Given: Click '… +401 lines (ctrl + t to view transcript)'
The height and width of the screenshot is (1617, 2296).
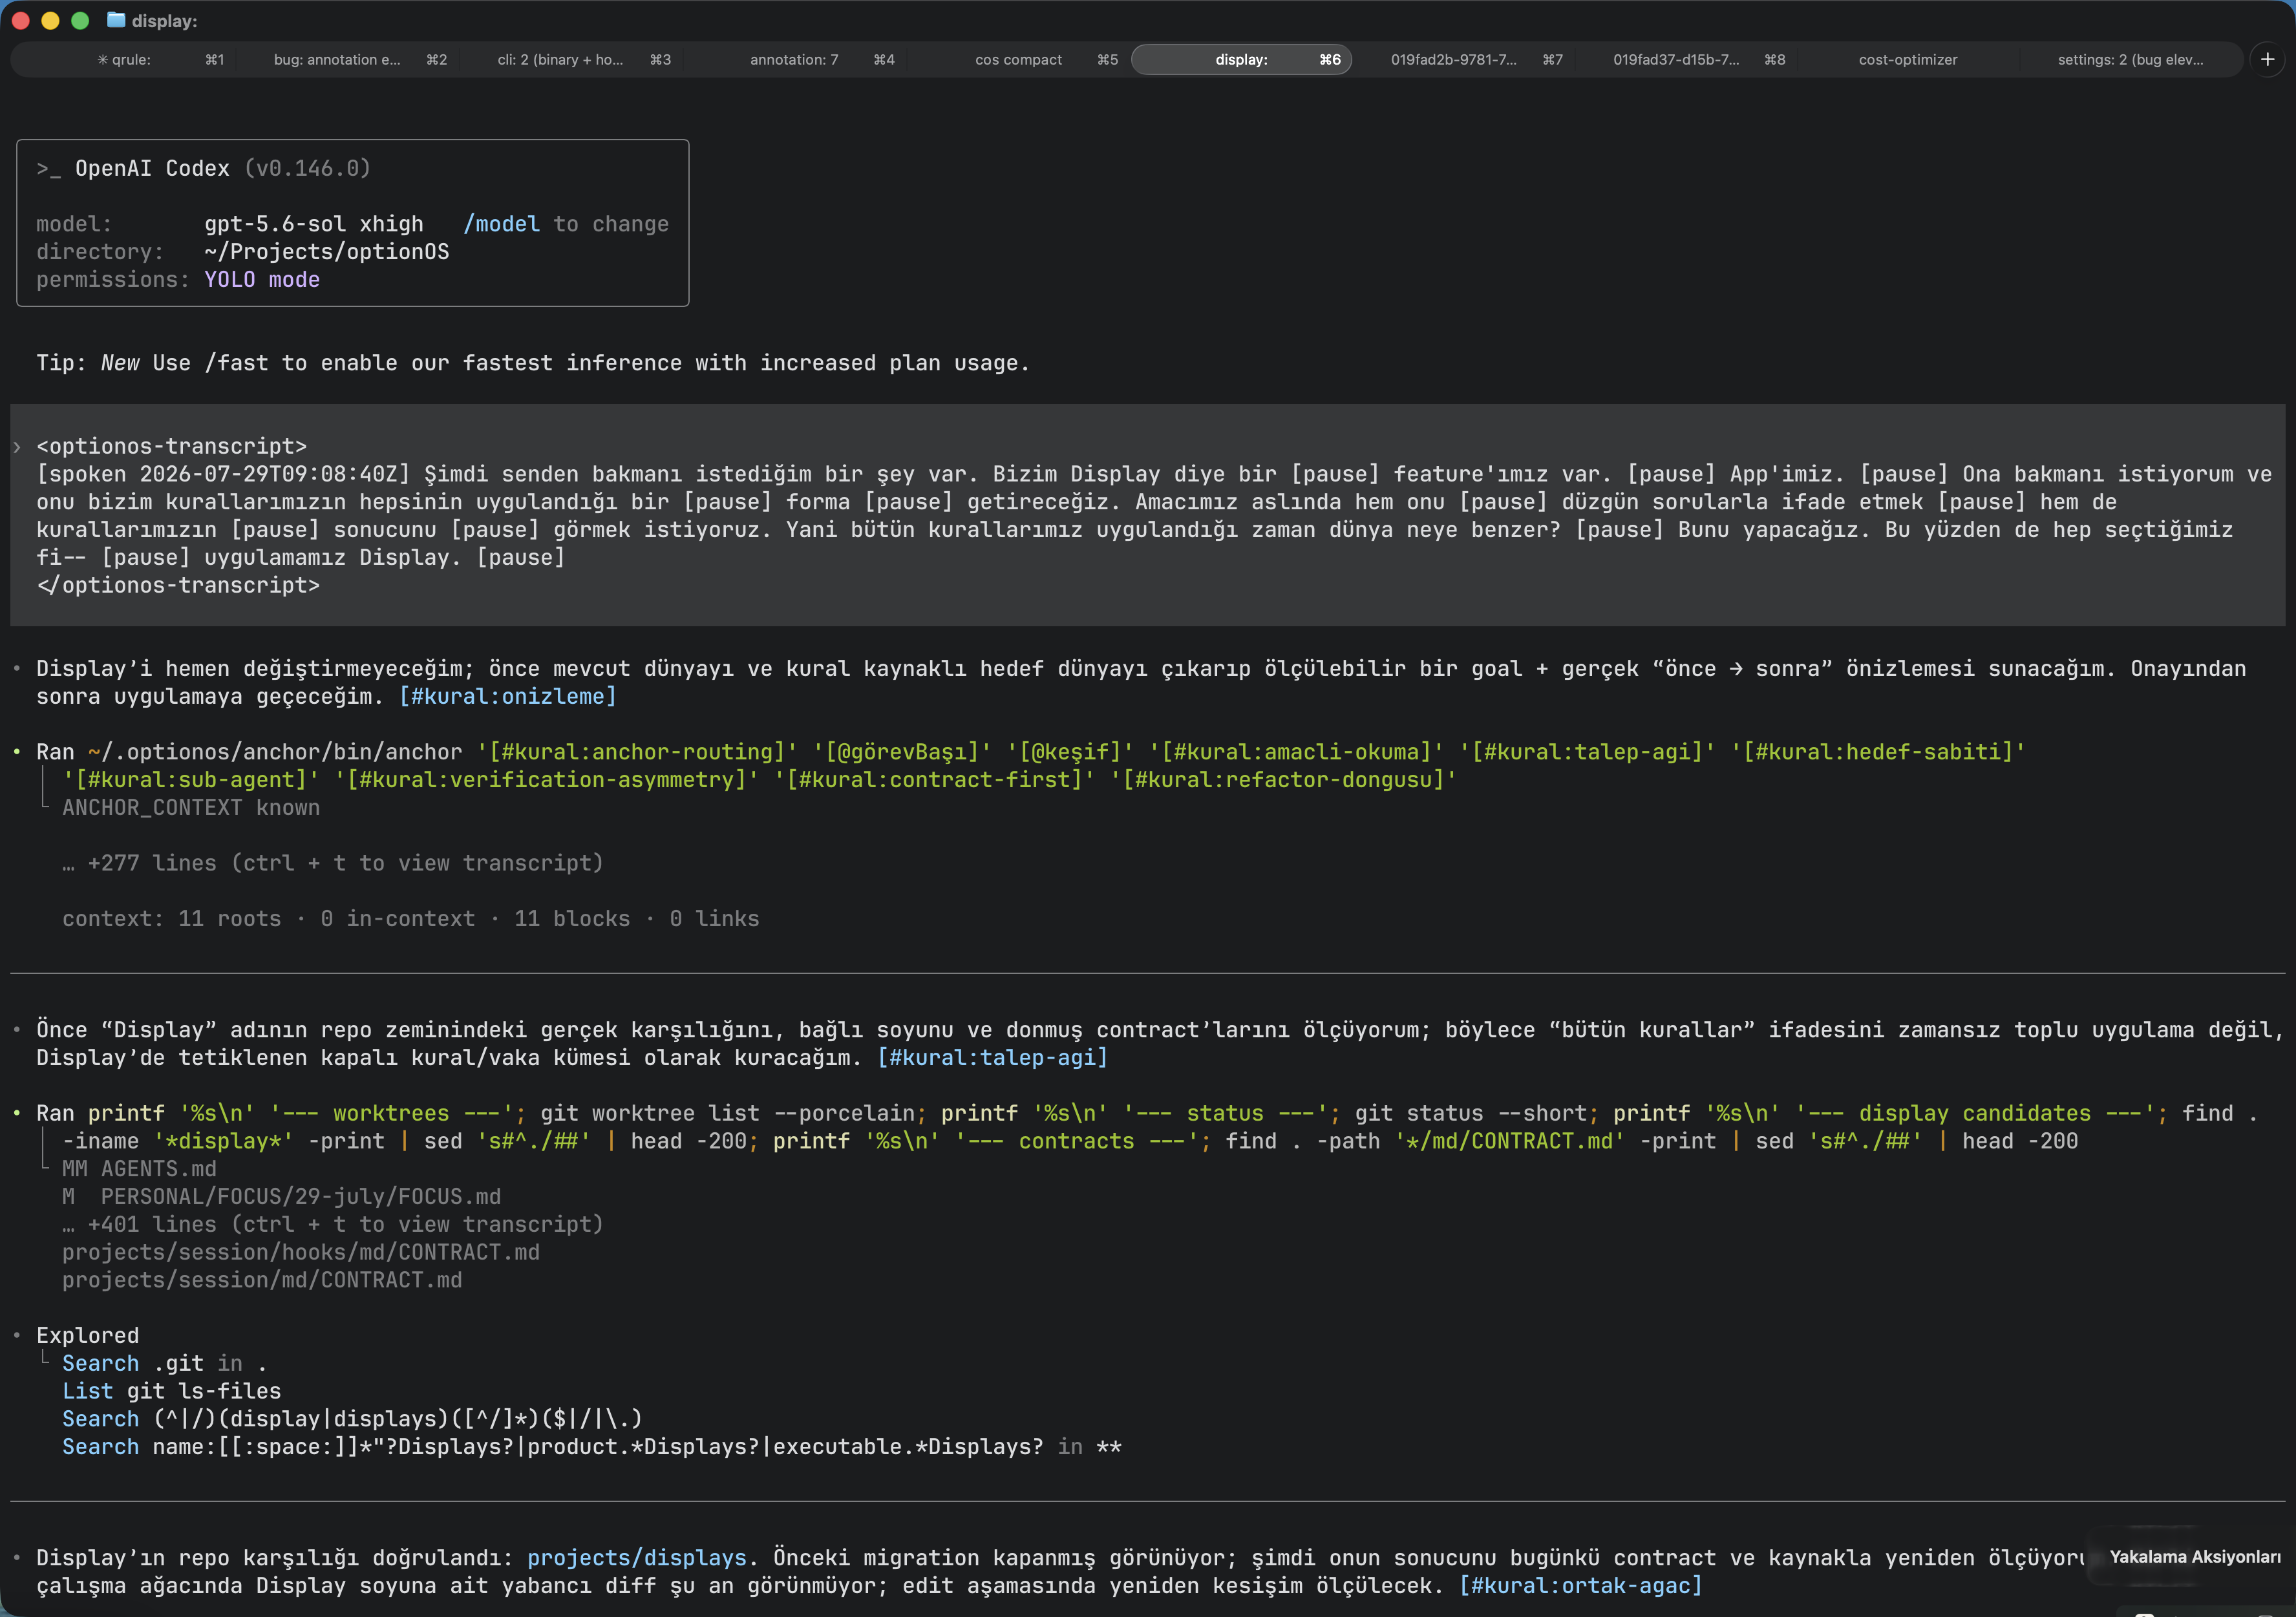Looking at the screenshot, I should [333, 1224].
